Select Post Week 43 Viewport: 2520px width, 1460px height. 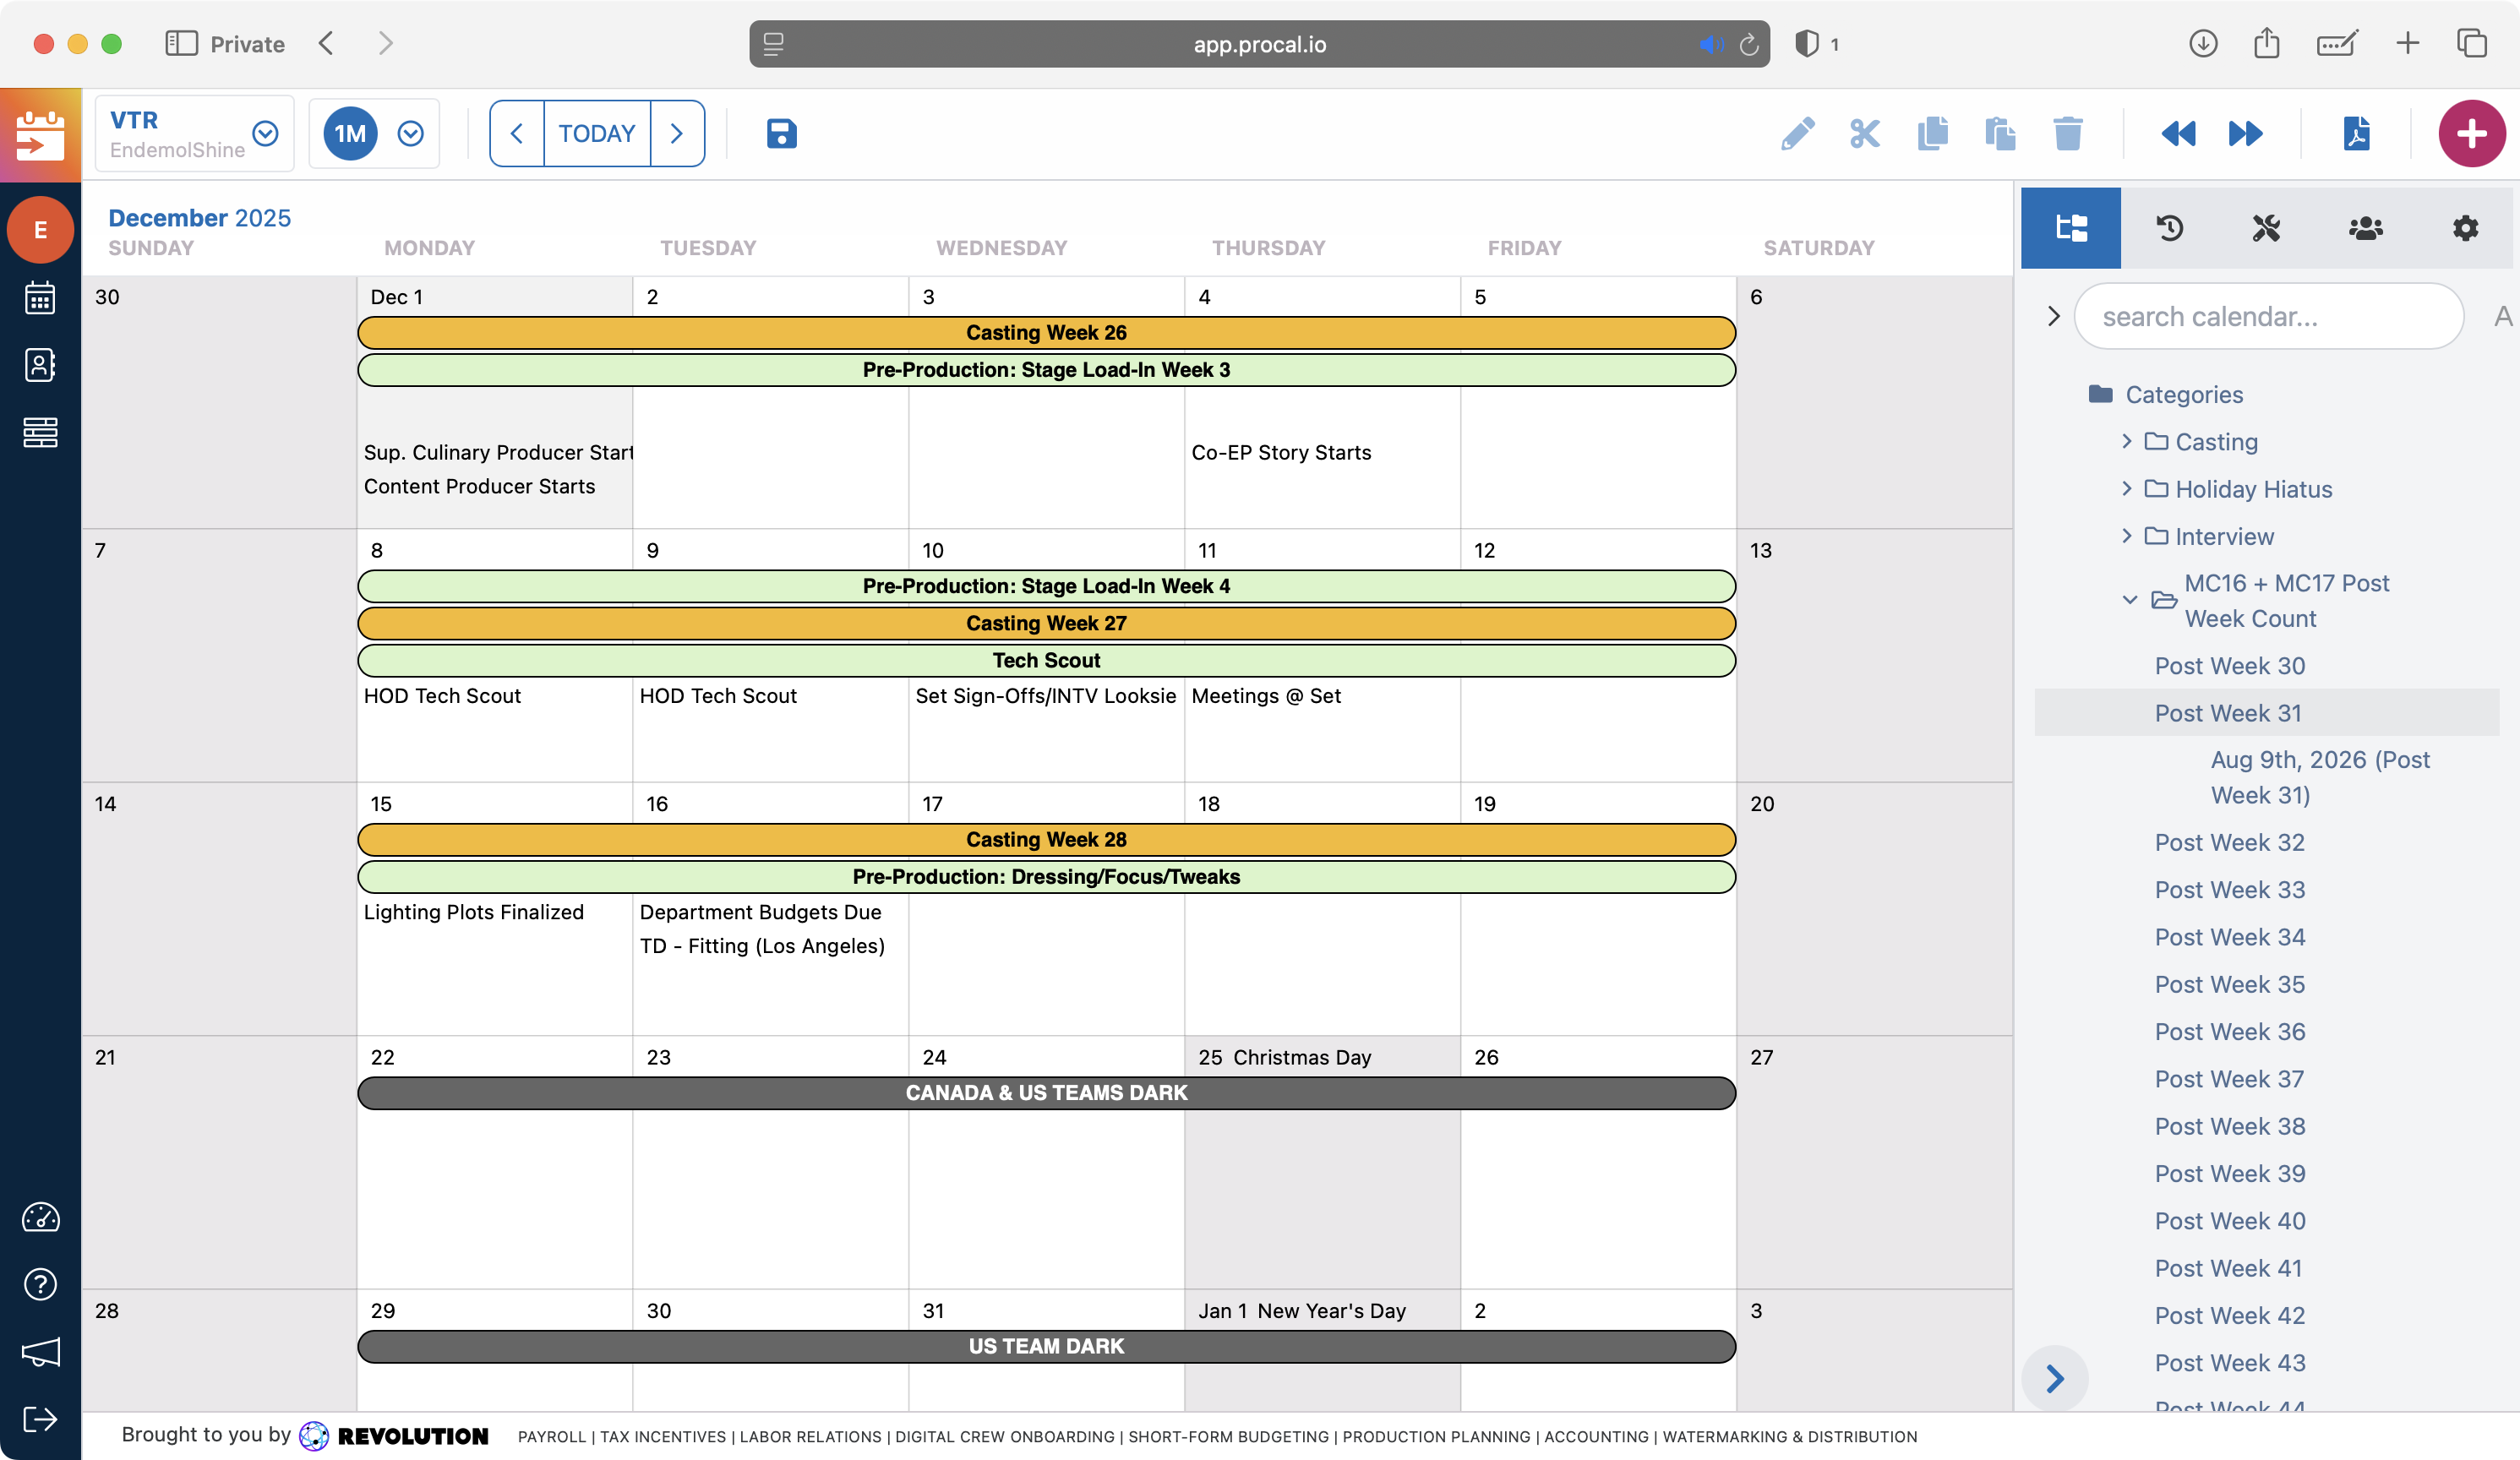tap(2230, 1362)
